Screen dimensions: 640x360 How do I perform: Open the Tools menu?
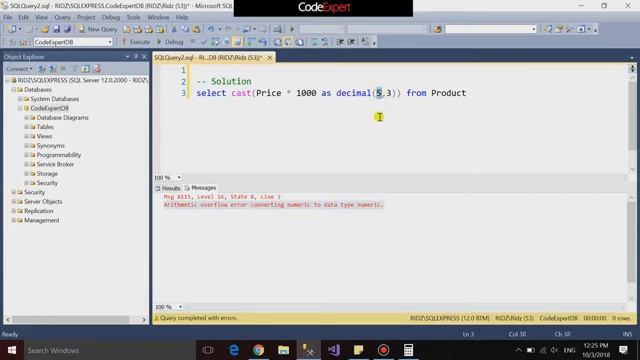(133, 18)
